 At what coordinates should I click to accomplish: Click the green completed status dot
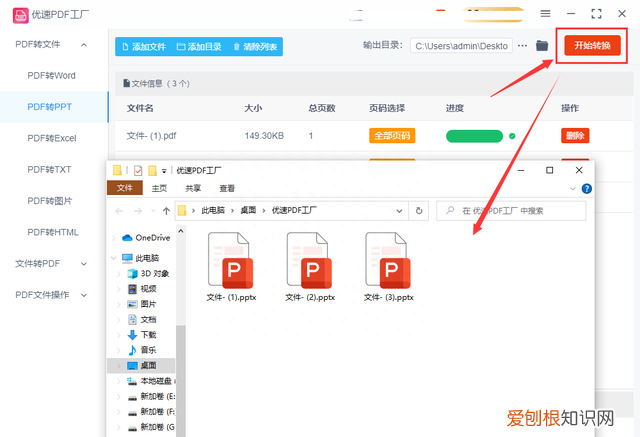[512, 136]
